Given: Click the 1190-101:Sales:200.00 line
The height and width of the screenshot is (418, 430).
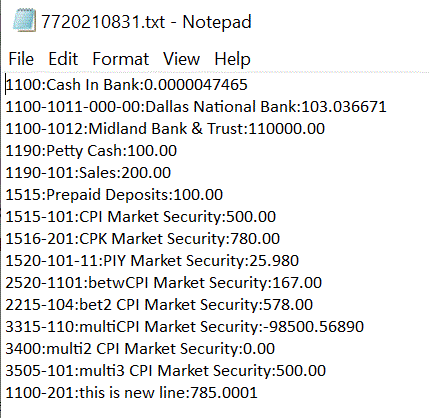Looking at the screenshot, I should pyautogui.click(x=88, y=173).
